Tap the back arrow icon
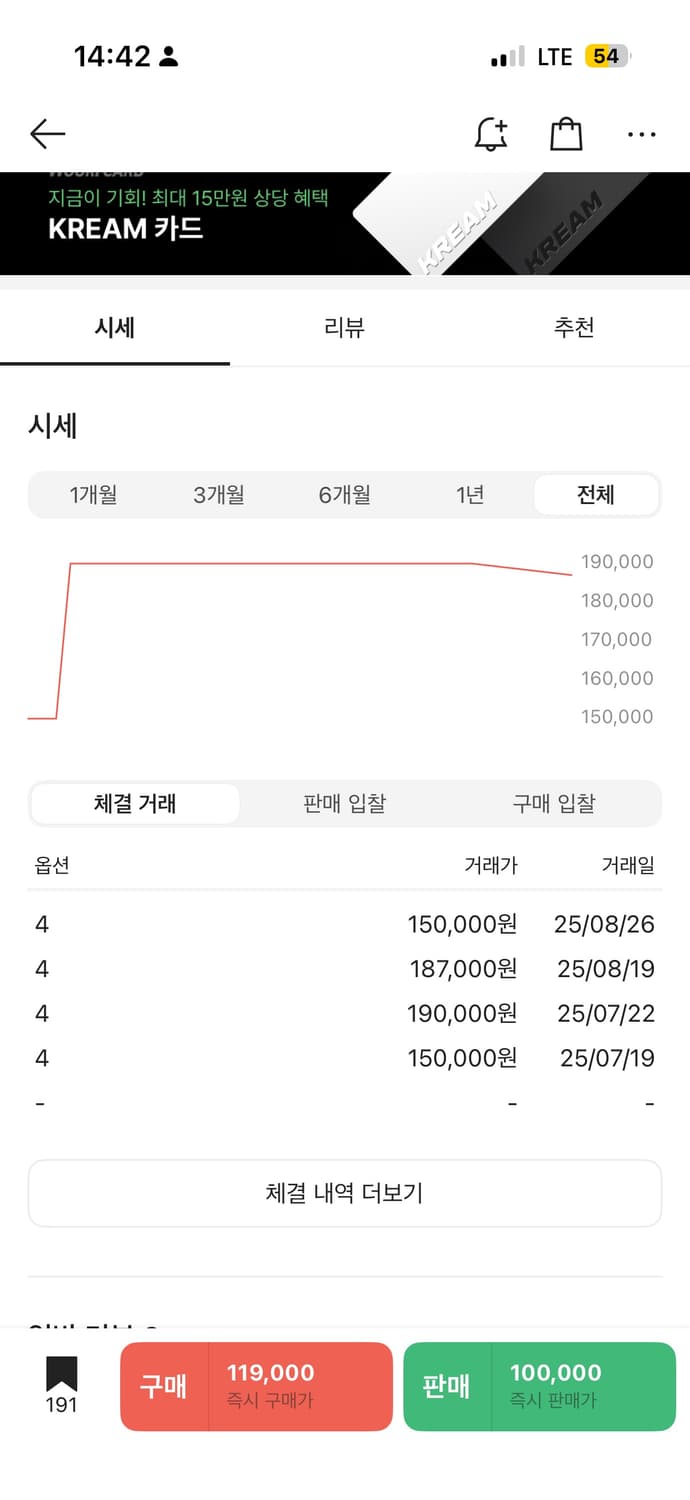This screenshot has height=1500, width=690. pos(47,134)
